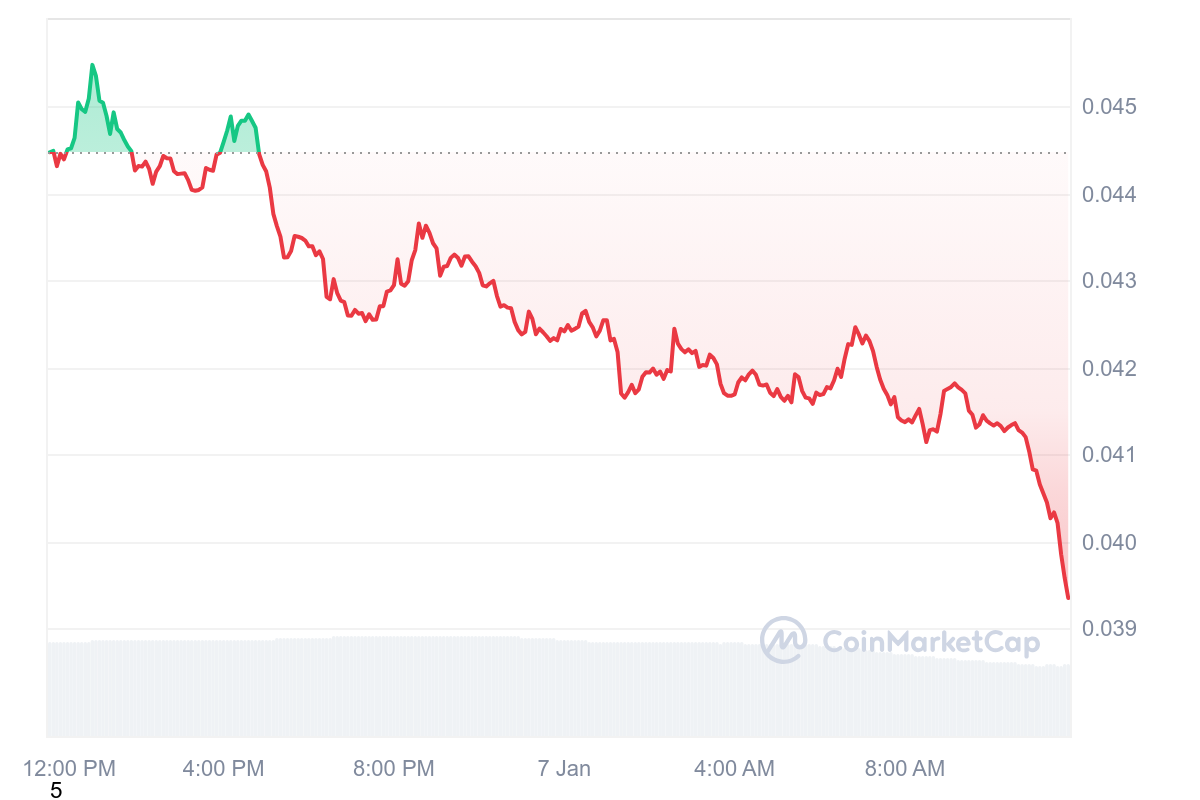Select the 0.042 price axis label

[x=1110, y=369]
